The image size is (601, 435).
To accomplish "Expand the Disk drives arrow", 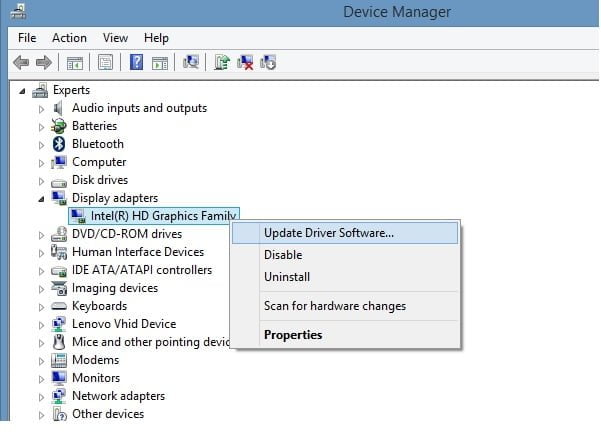I will [41, 181].
